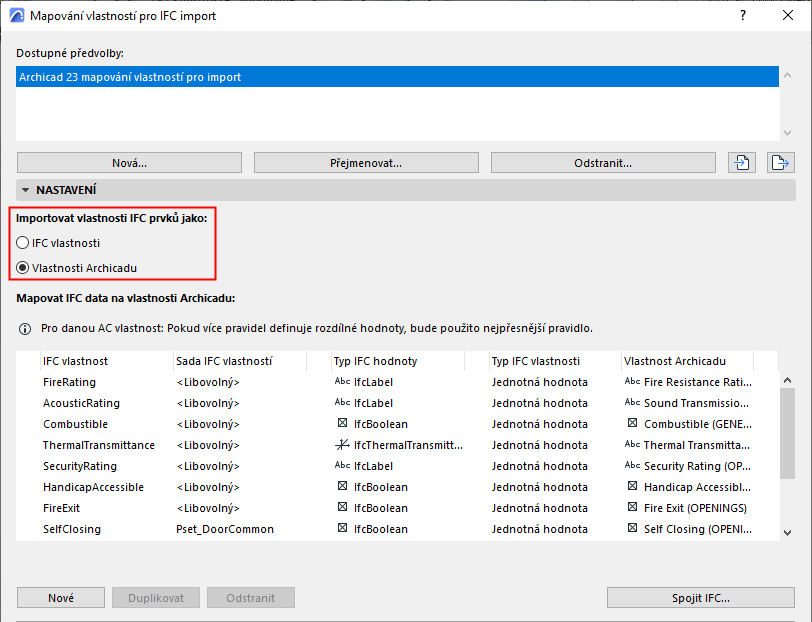The width and height of the screenshot is (812, 622).
Task: Click the Archicad logo in the title bar
Action: tap(16, 16)
